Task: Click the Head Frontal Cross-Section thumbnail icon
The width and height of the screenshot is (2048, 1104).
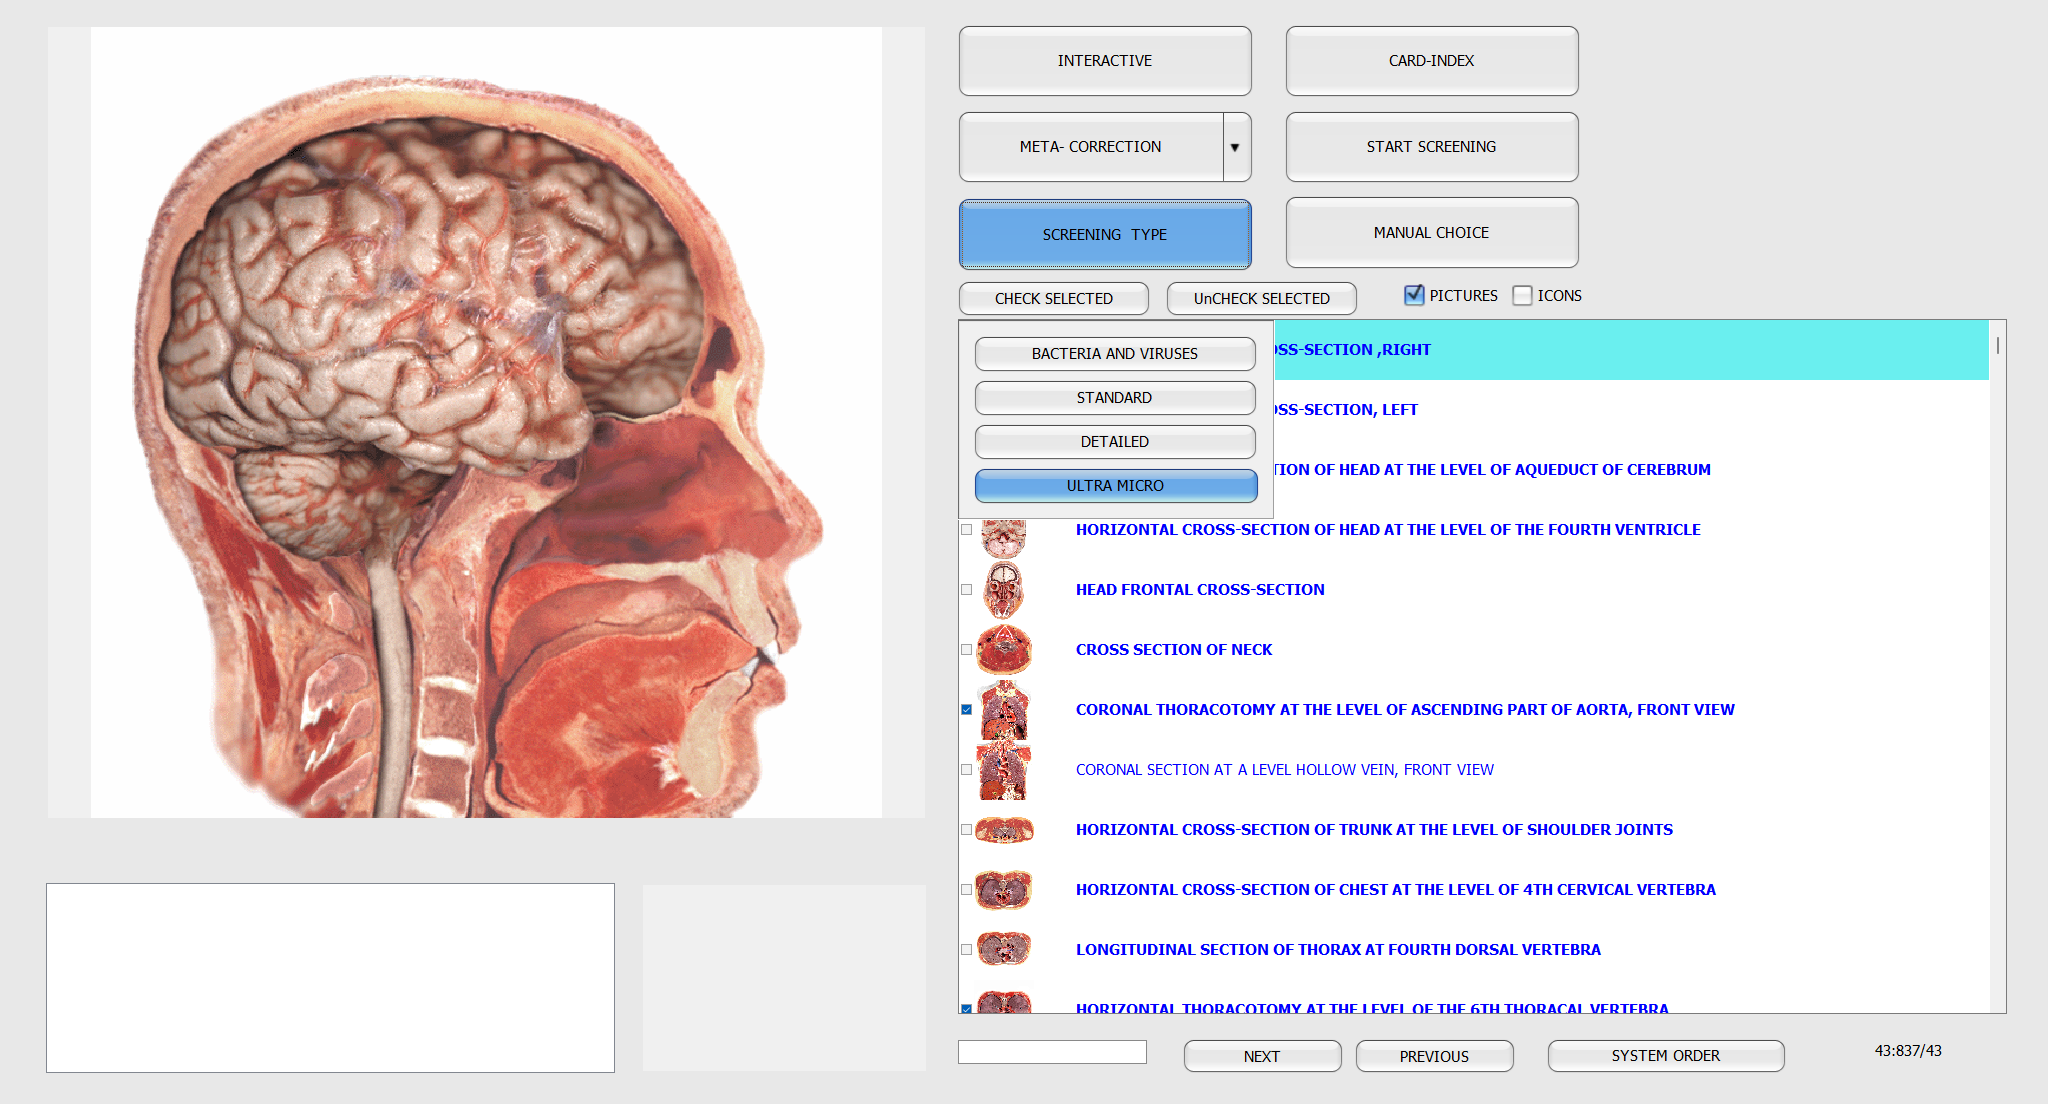Action: 1003,590
